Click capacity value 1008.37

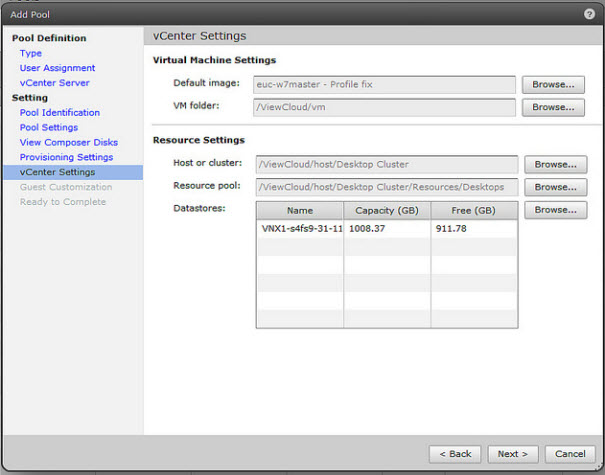tap(367, 228)
